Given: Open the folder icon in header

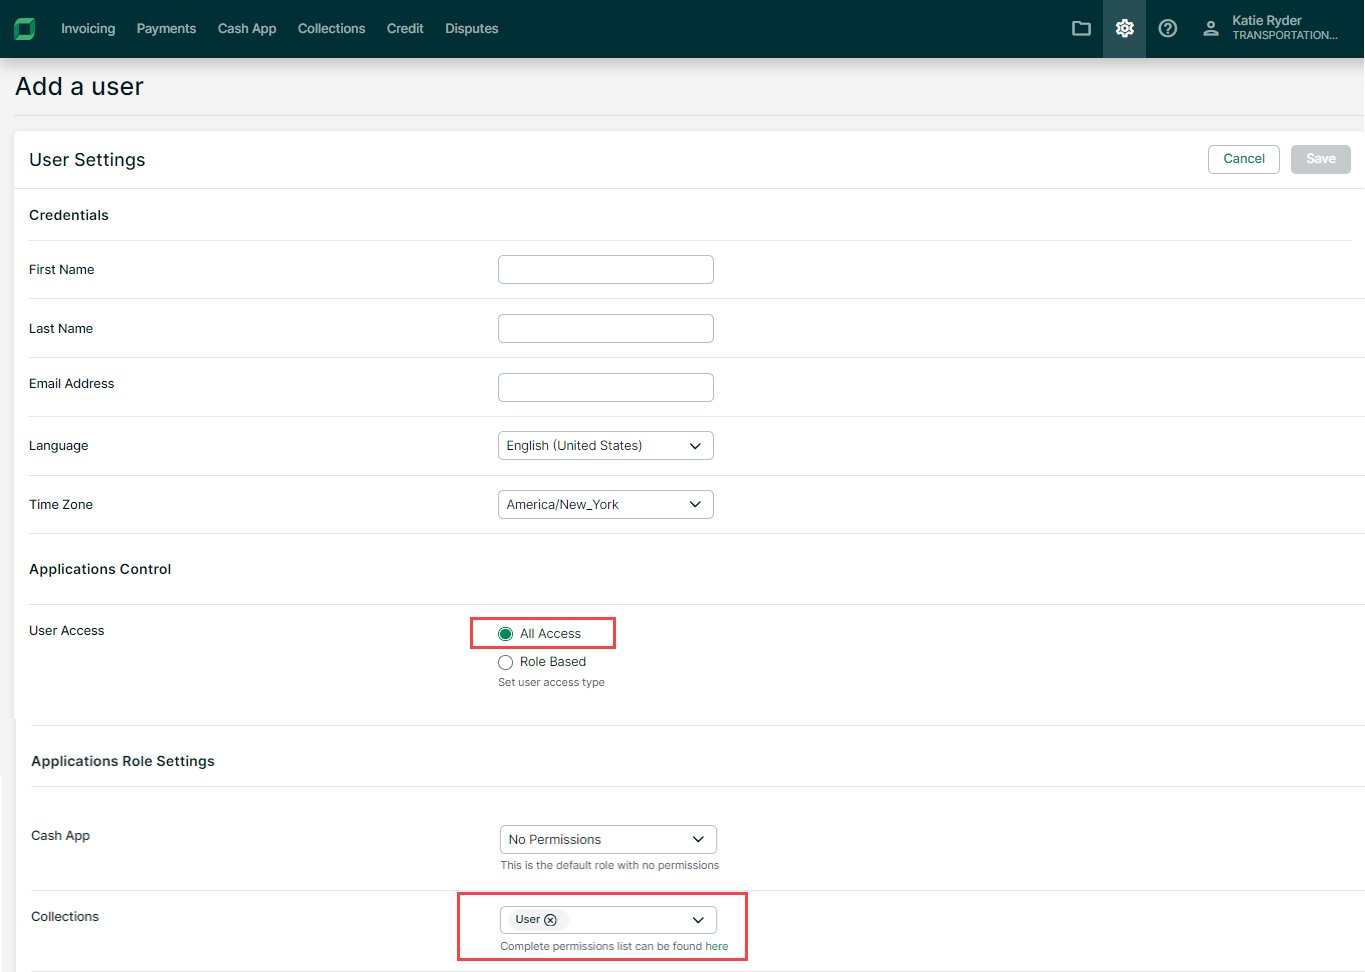Looking at the screenshot, I should click(1081, 29).
